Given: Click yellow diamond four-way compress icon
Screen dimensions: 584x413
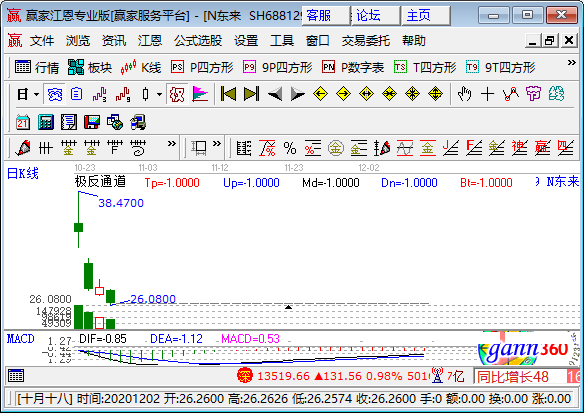Looking at the screenshot, I should point(412,94).
